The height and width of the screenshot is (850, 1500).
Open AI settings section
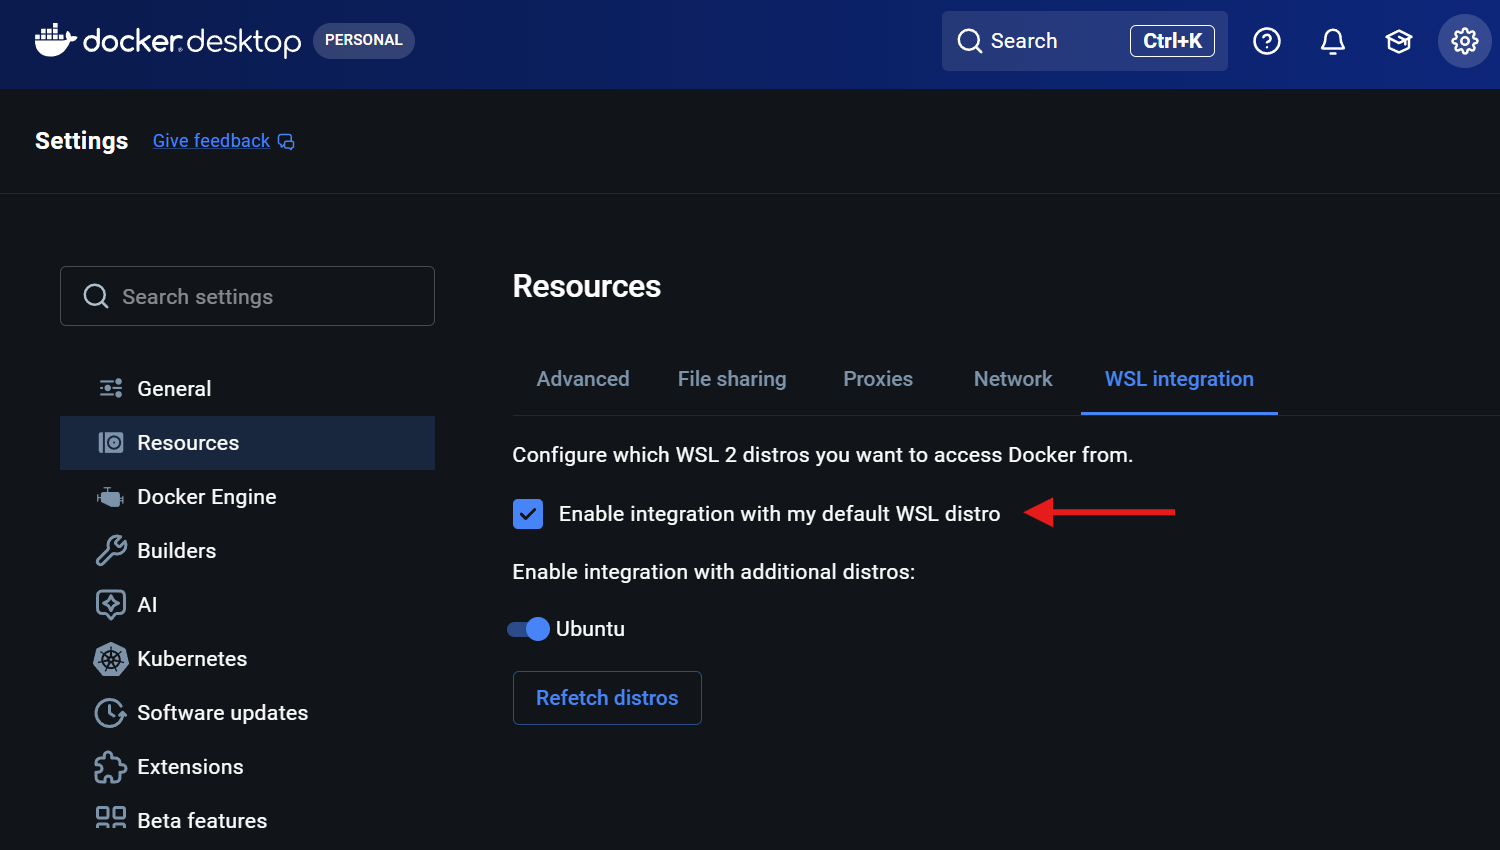click(x=247, y=605)
